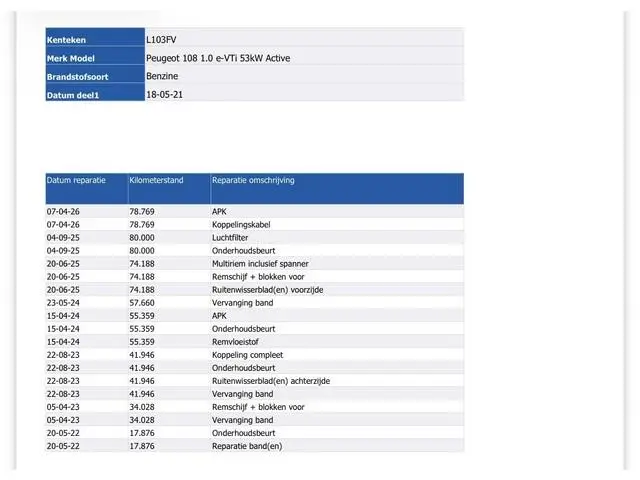Select the first APK row dated 07-04-26
Image resolution: width=640 pixels, height=480 pixels.
255,211
